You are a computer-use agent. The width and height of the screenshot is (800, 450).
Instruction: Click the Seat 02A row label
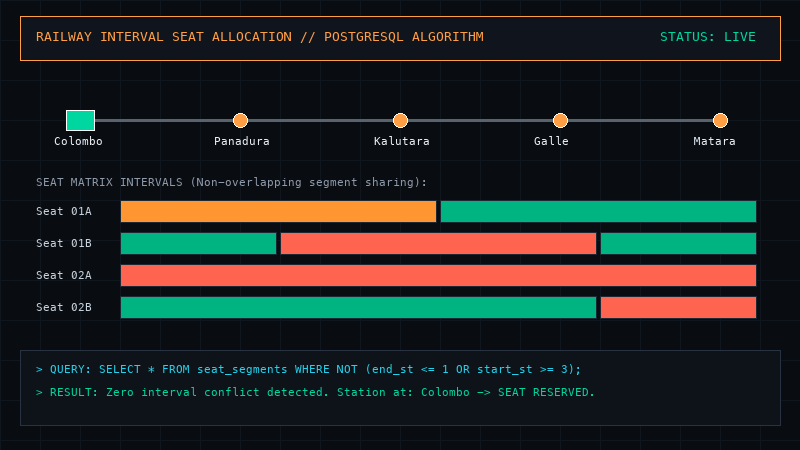pyautogui.click(x=64, y=276)
